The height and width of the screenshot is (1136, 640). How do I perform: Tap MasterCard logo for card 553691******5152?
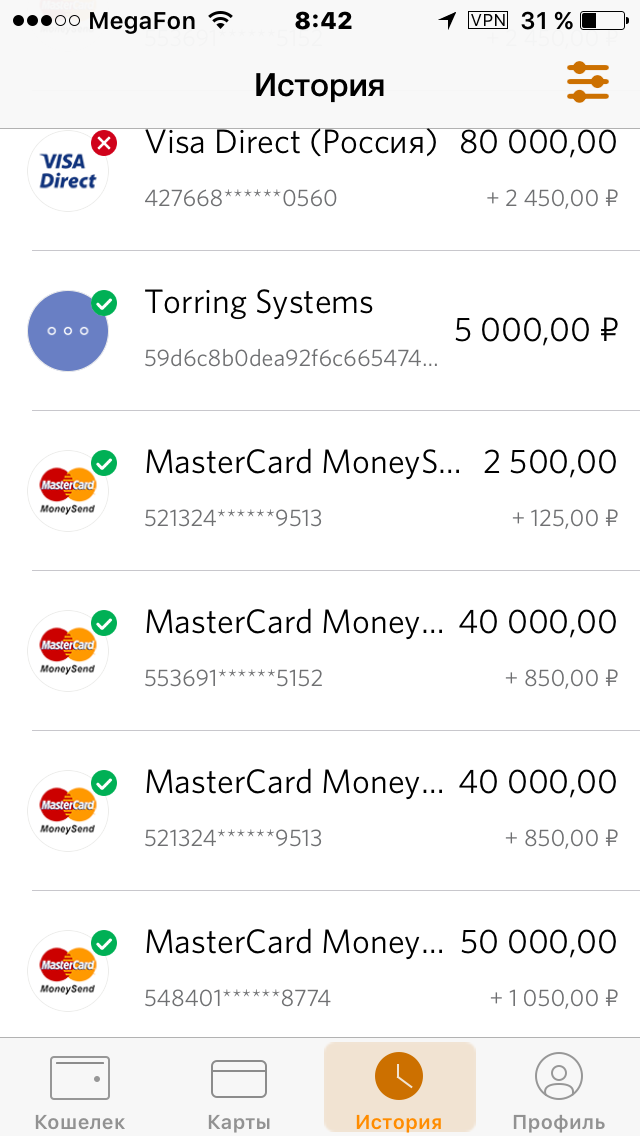click(68, 651)
